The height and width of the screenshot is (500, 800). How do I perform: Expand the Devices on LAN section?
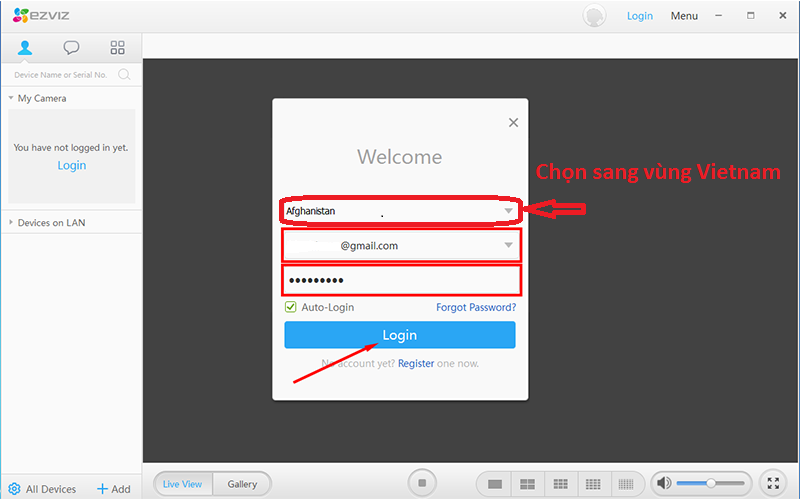coord(11,222)
